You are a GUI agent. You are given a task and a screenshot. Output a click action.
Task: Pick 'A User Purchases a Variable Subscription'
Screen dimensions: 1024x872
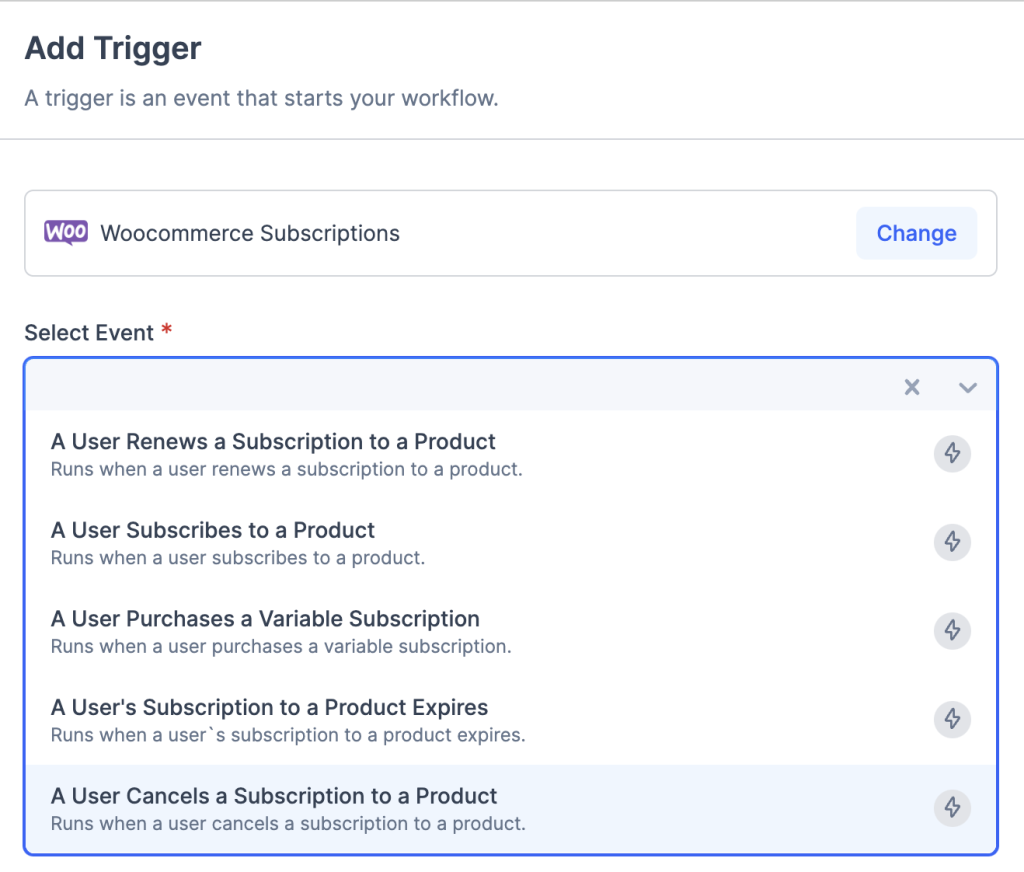click(x=265, y=619)
